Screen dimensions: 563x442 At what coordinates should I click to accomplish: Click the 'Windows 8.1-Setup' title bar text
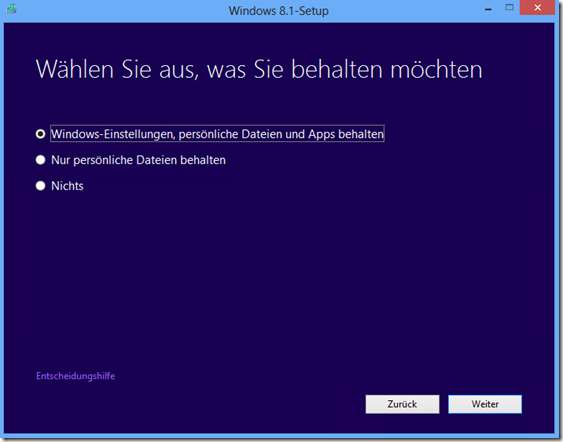click(x=279, y=11)
